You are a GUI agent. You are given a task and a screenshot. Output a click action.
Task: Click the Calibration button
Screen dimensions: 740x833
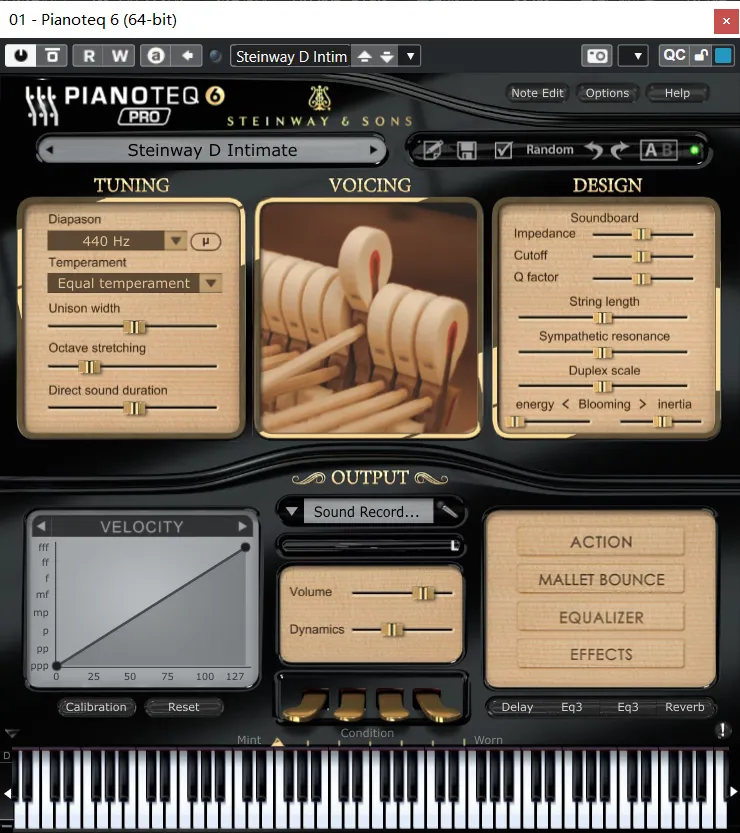96,707
